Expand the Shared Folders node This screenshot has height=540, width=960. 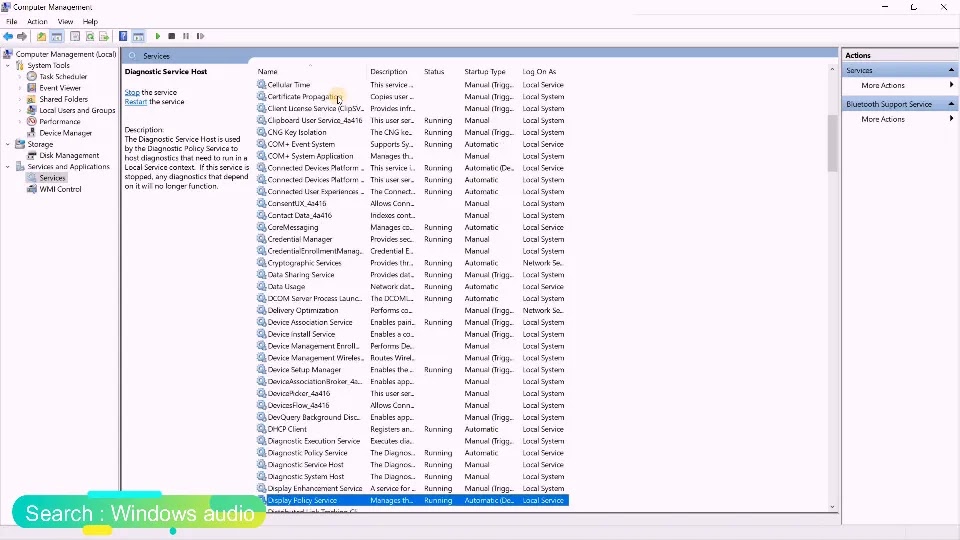20,99
